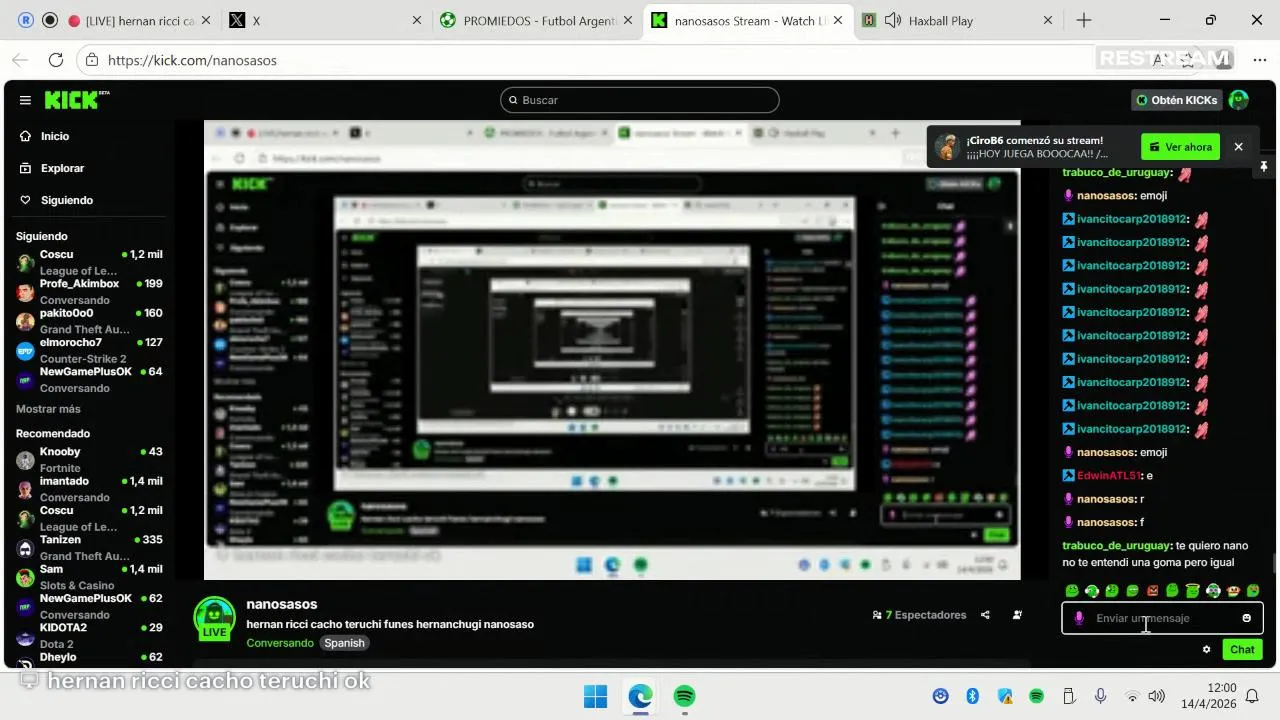Click the Spanish language tag
Viewport: 1280px width, 720px height.
[345, 643]
